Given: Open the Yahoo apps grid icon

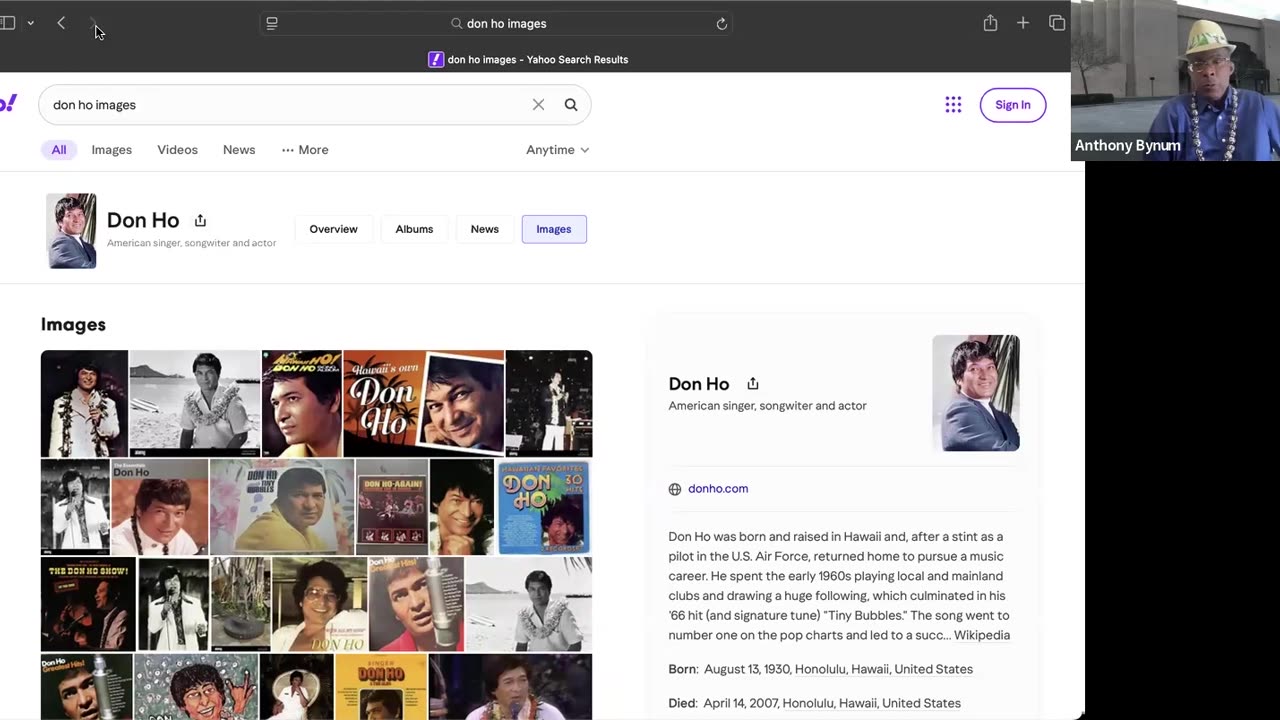Looking at the screenshot, I should [x=953, y=105].
